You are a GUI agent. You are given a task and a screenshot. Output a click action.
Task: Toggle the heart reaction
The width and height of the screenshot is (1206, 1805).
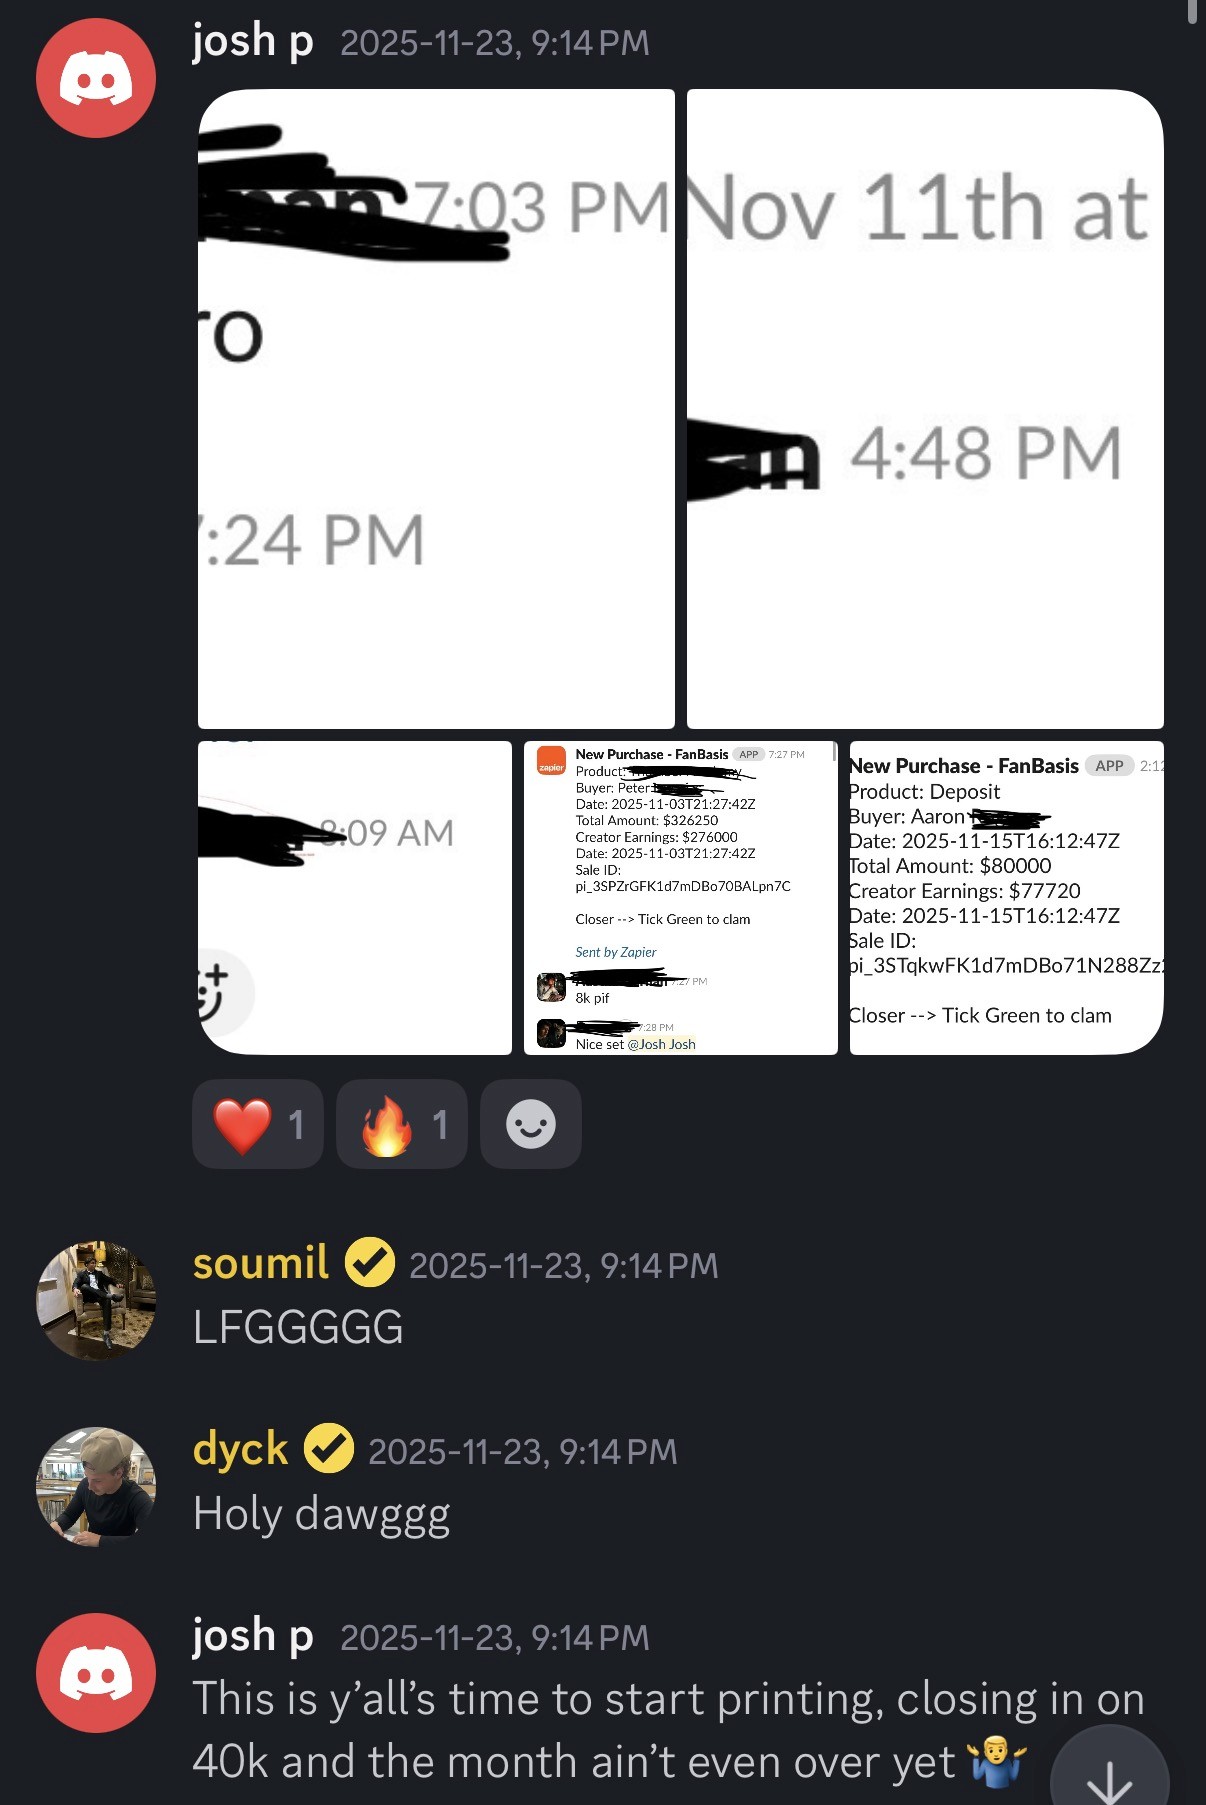(x=258, y=1124)
